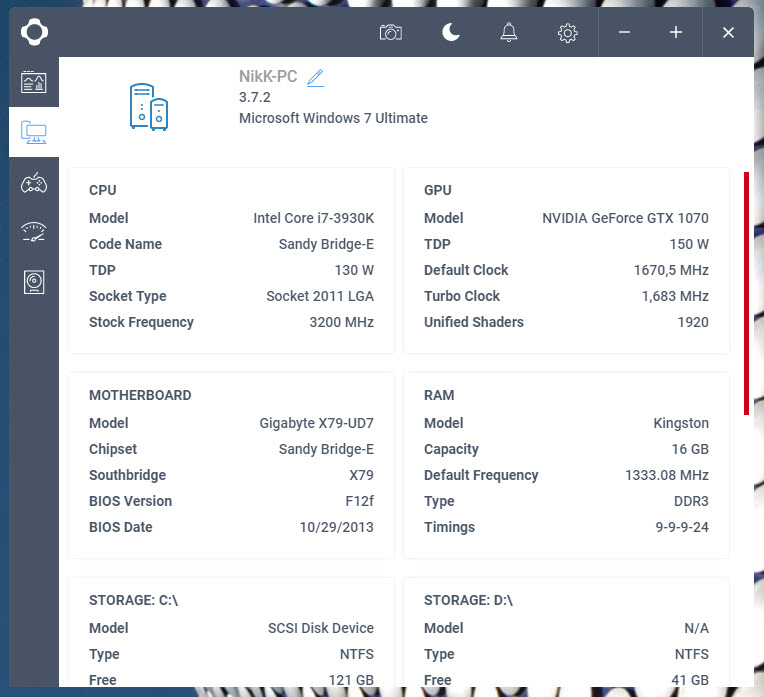
Task: Click Default Frequency 1333.08 MHz value
Action: click(x=667, y=475)
